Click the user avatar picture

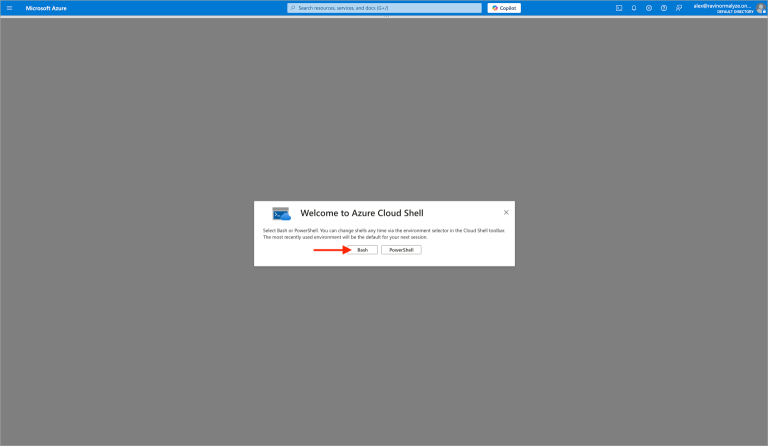tap(760, 8)
